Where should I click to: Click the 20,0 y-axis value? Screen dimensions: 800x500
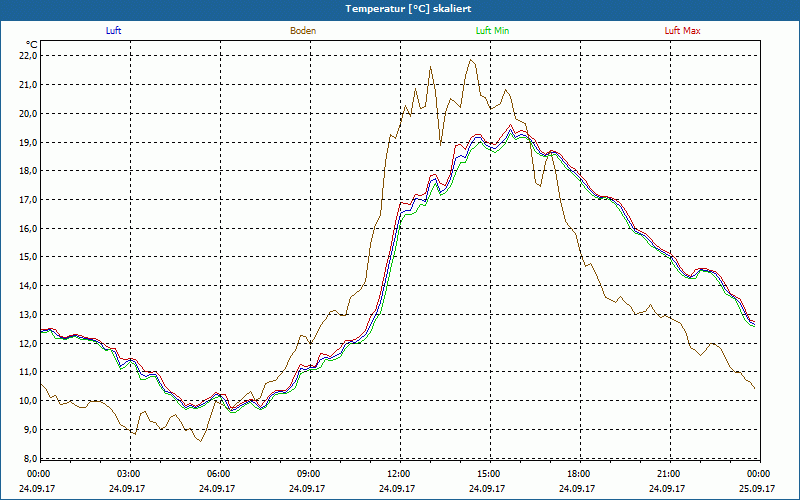[29, 113]
